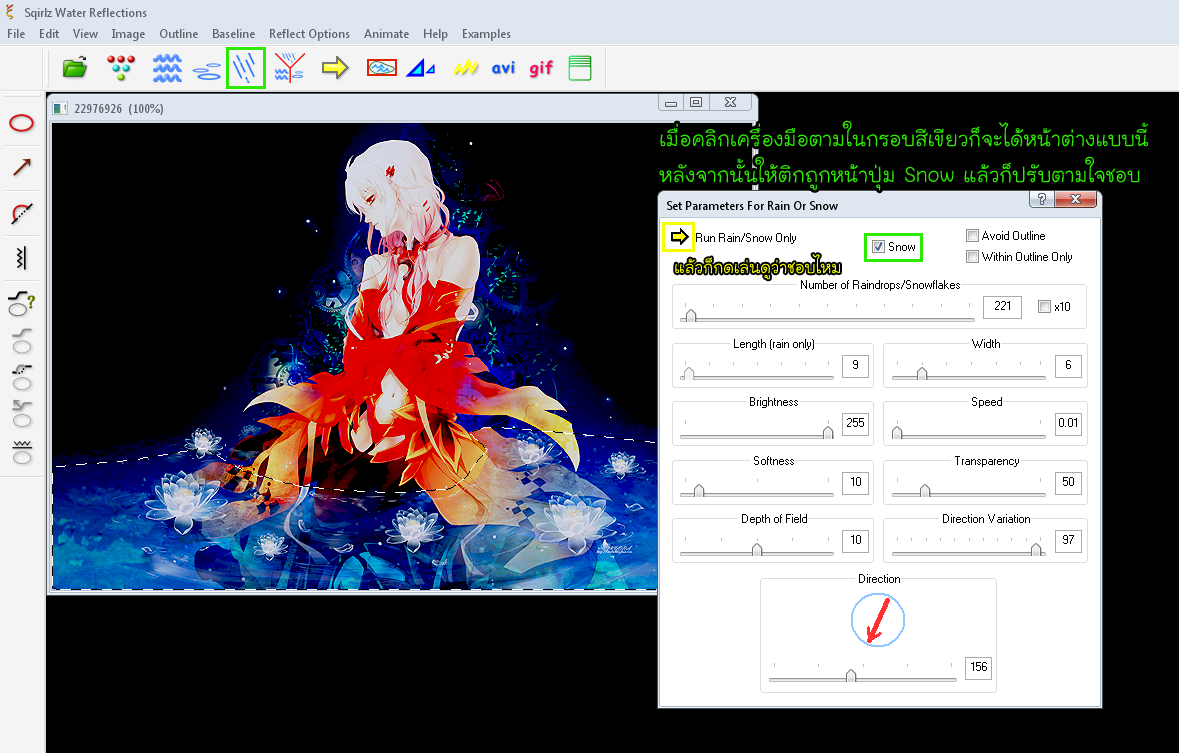Enable the Avoid Outline checkbox
1179x753 pixels.
click(972, 235)
